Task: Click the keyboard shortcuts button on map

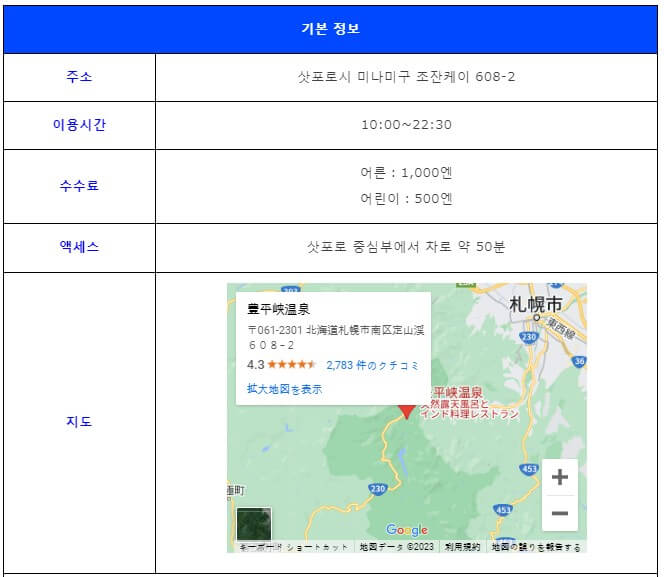Action: 294,547
